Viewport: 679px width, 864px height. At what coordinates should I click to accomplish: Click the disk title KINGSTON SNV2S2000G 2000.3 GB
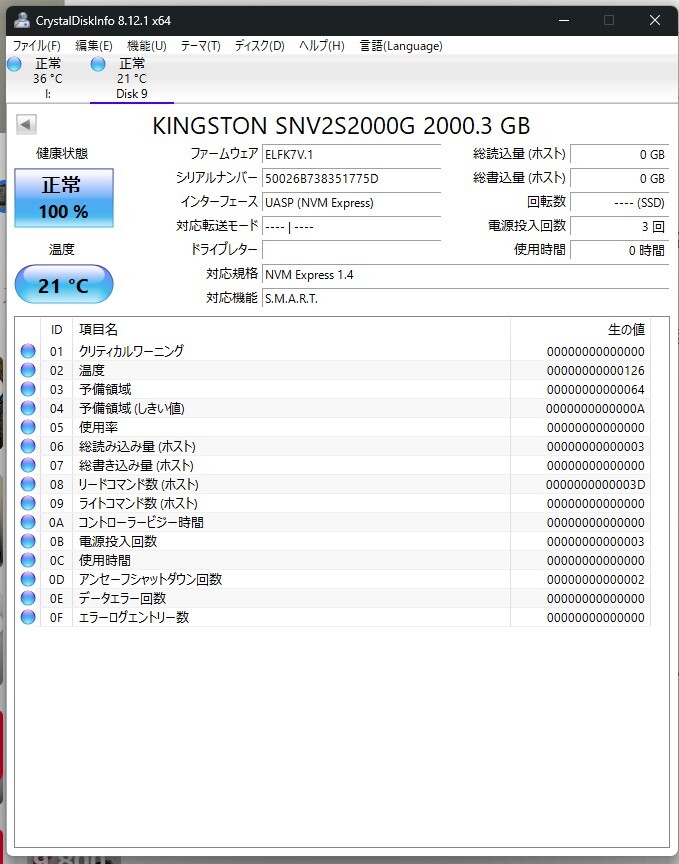pos(341,126)
